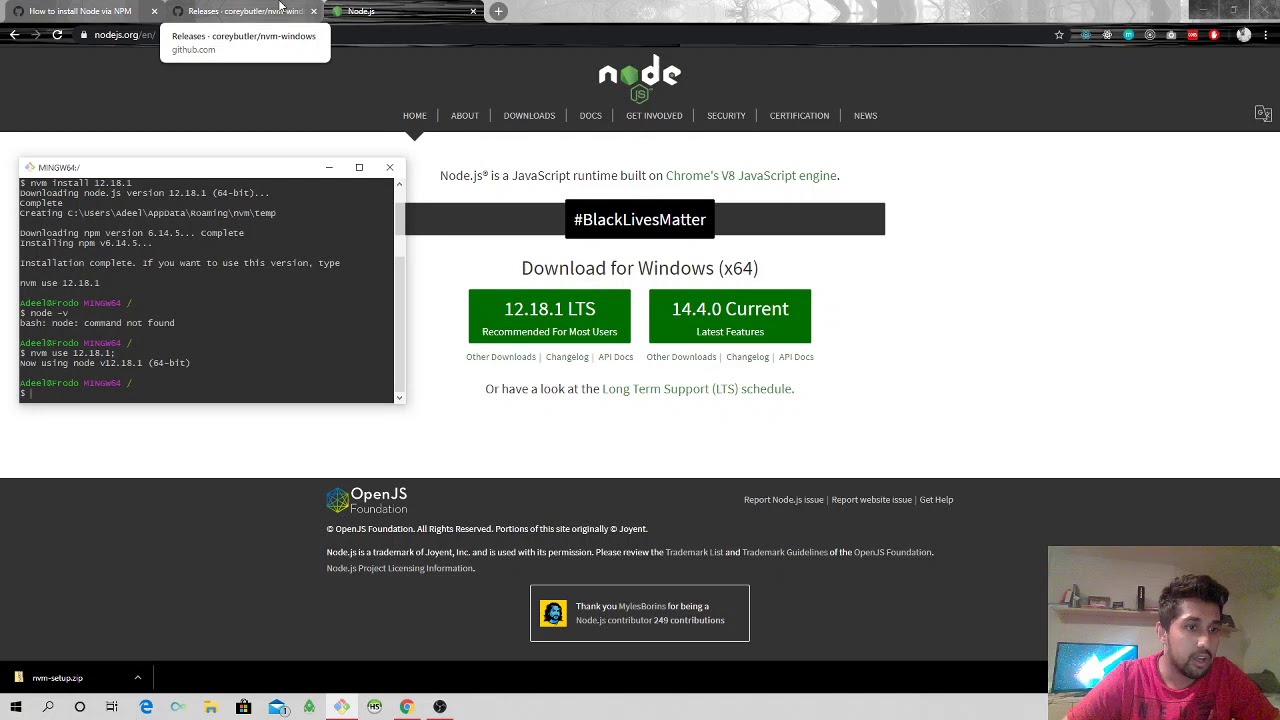Click the #BlackLivesMatter banner

click(640, 220)
